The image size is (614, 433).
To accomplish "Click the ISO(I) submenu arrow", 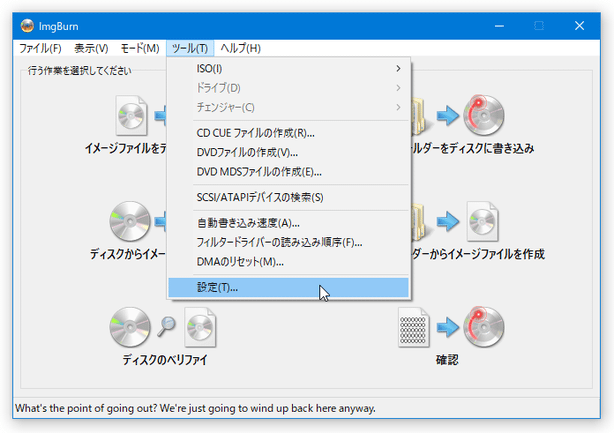I will [398, 69].
